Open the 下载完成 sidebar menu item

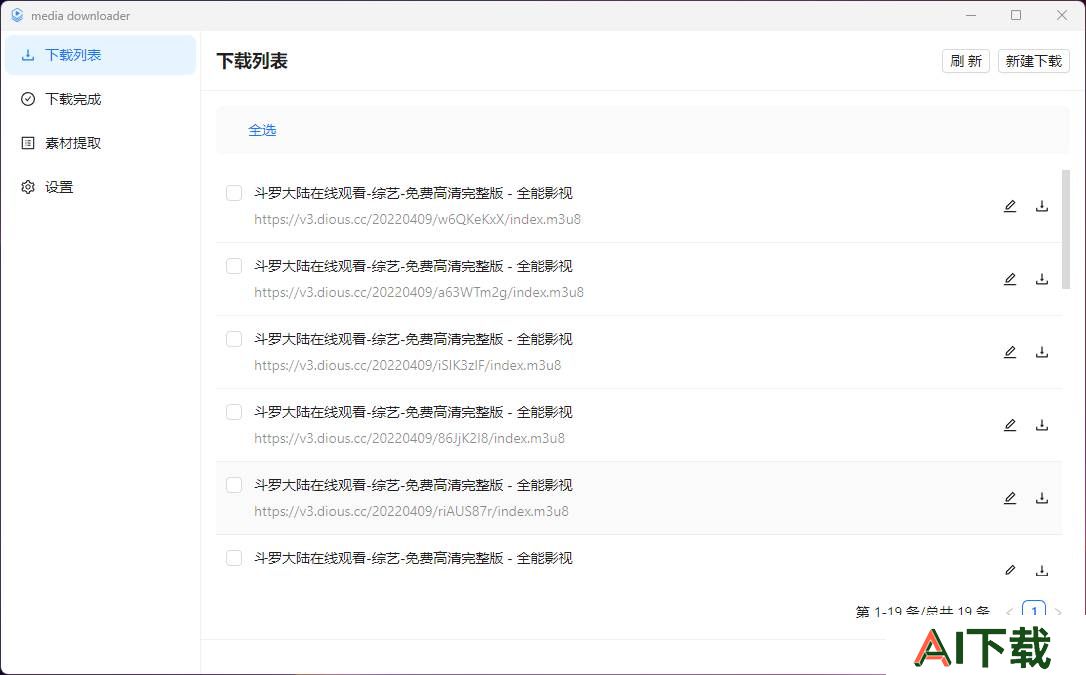(100, 99)
